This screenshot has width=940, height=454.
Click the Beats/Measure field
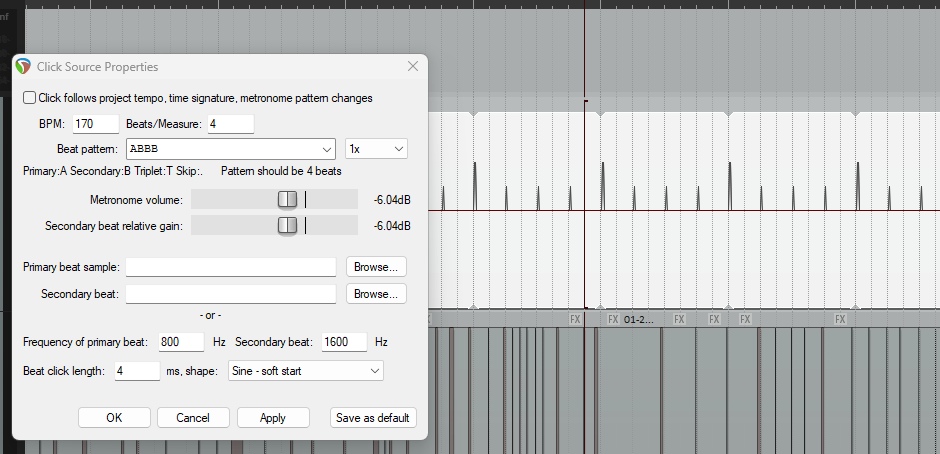(x=229, y=124)
